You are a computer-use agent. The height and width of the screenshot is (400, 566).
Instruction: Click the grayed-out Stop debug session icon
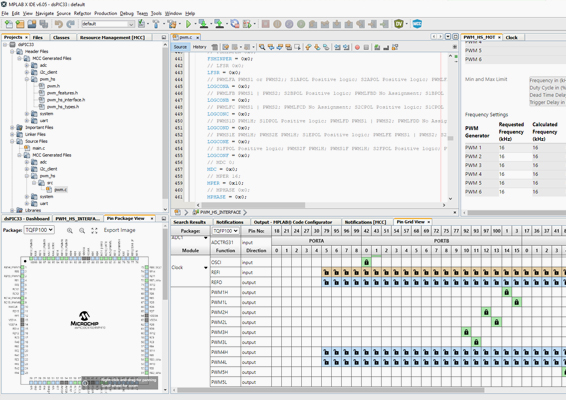266,24
